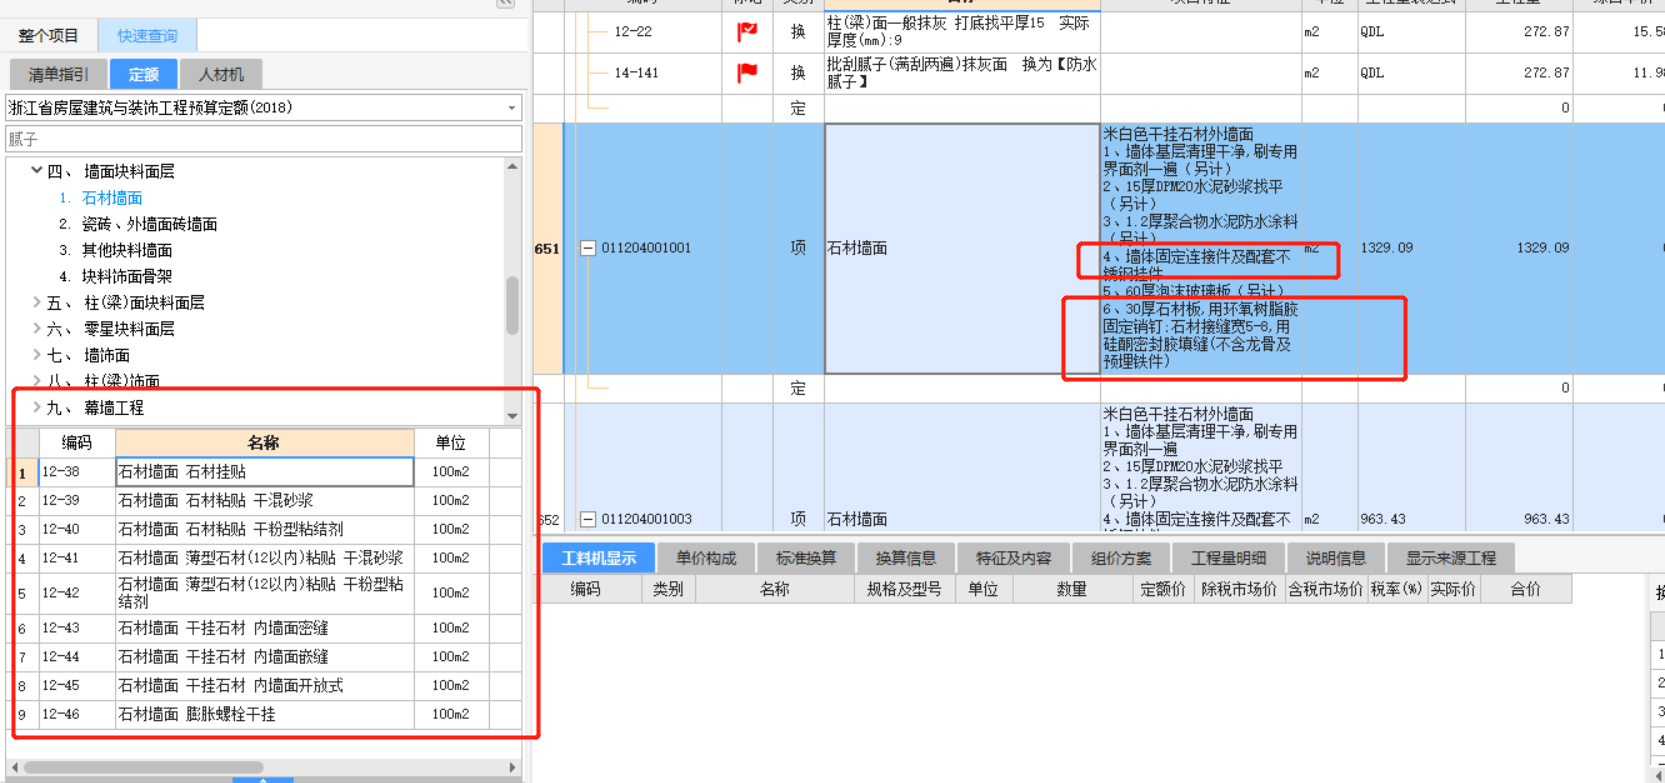Screen dimensions: 1665x783
Task: Click the 规格及型号 column header
Action: click(x=905, y=590)
